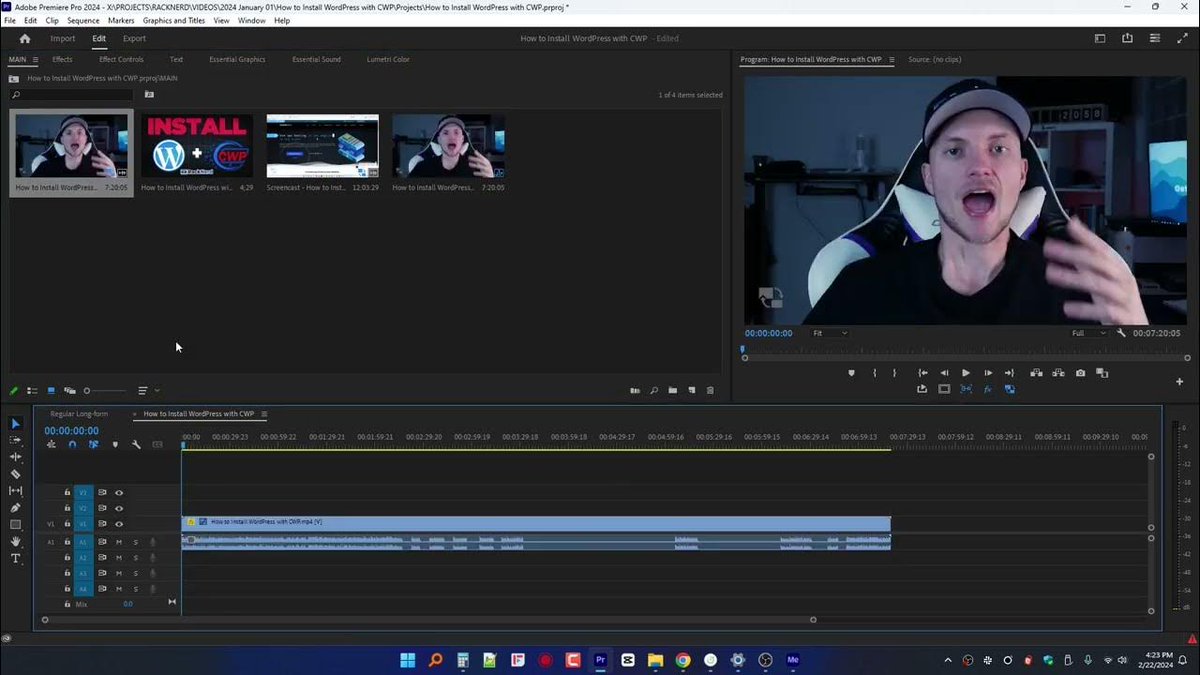Mute audio track A1
The width and height of the screenshot is (1200, 675).
[119, 542]
